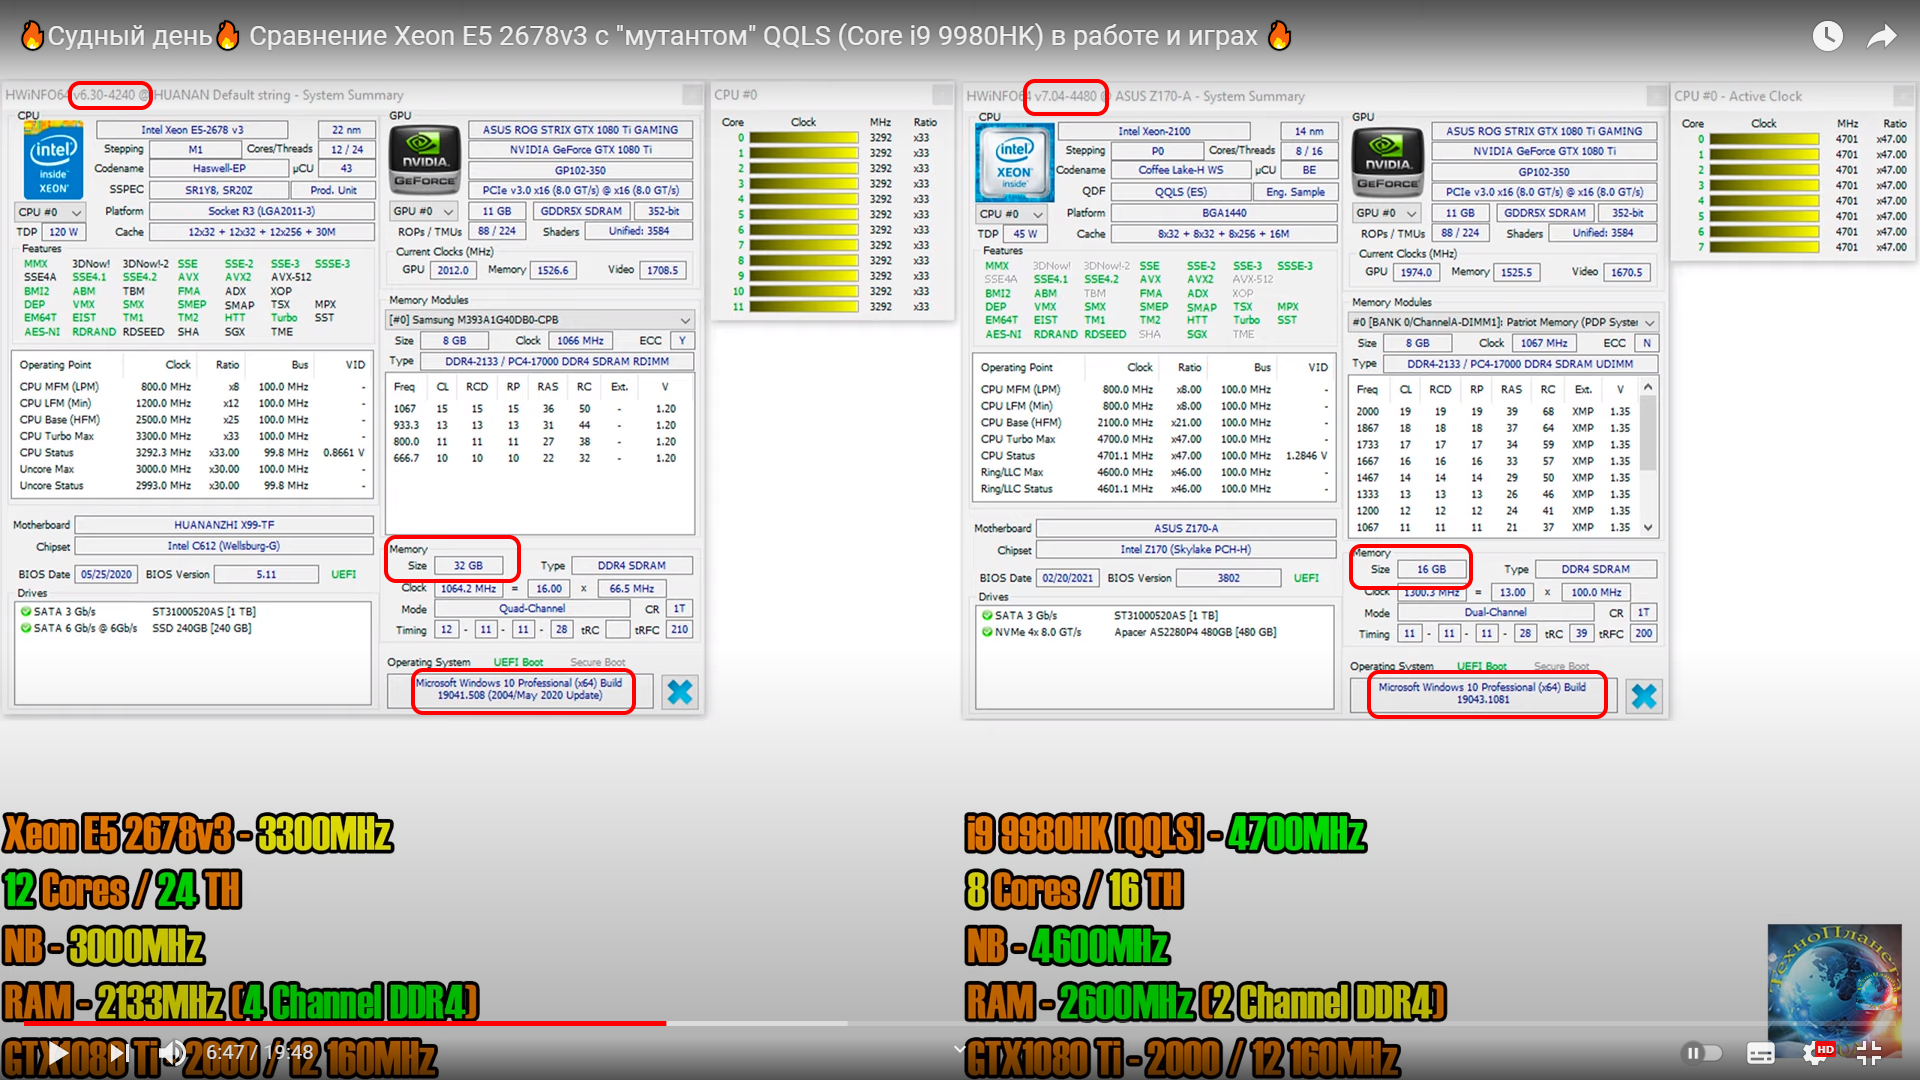Exit full screen mode
Image resolution: width=1920 pixels, height=1080 pixels.
tap(1869, 1052)
